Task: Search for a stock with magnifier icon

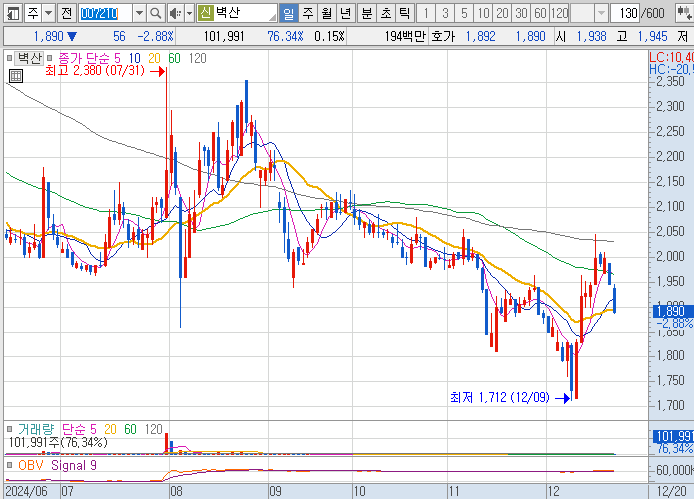Action: [x=155, y=14]
